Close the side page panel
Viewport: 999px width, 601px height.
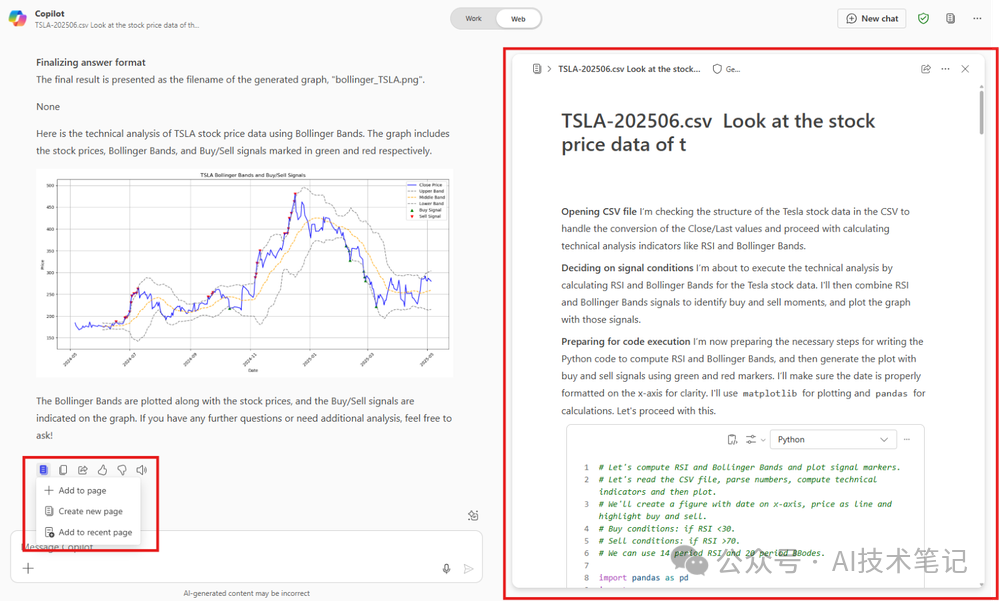tap(965, 69)
